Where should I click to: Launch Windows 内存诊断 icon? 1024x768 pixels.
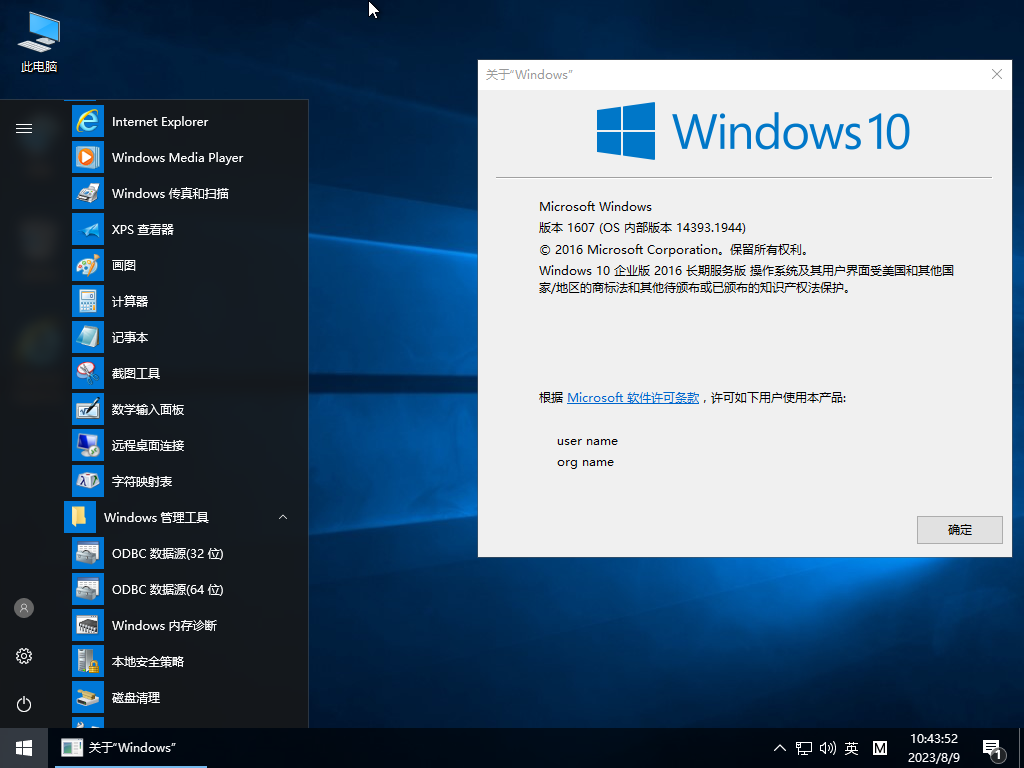coord(88,625)
